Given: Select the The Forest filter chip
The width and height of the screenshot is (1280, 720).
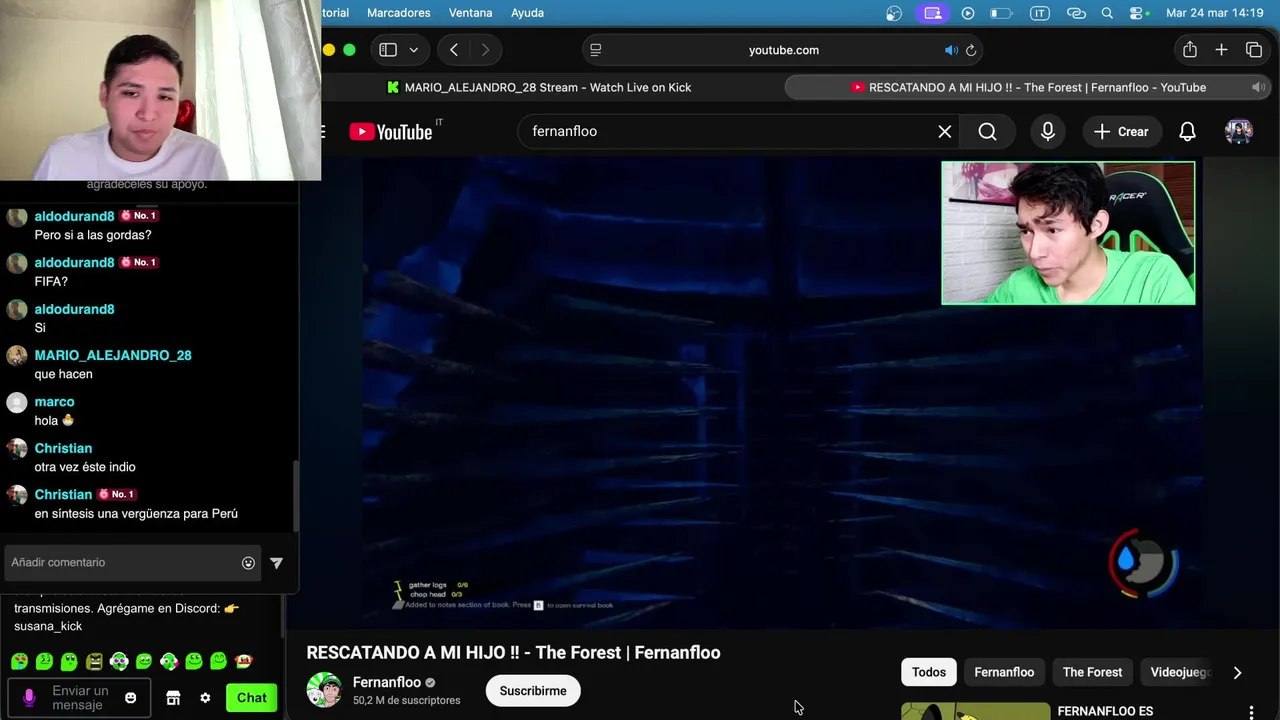Looking at the screenshot, I should pyautogui.click(x=1092, y=672).
